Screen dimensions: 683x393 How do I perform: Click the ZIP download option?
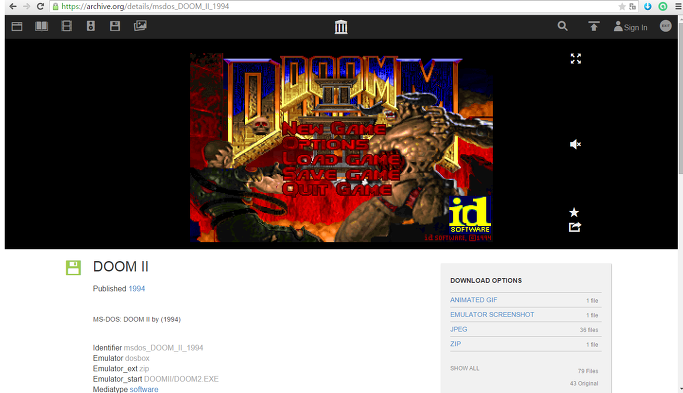(x=456, y=344)
